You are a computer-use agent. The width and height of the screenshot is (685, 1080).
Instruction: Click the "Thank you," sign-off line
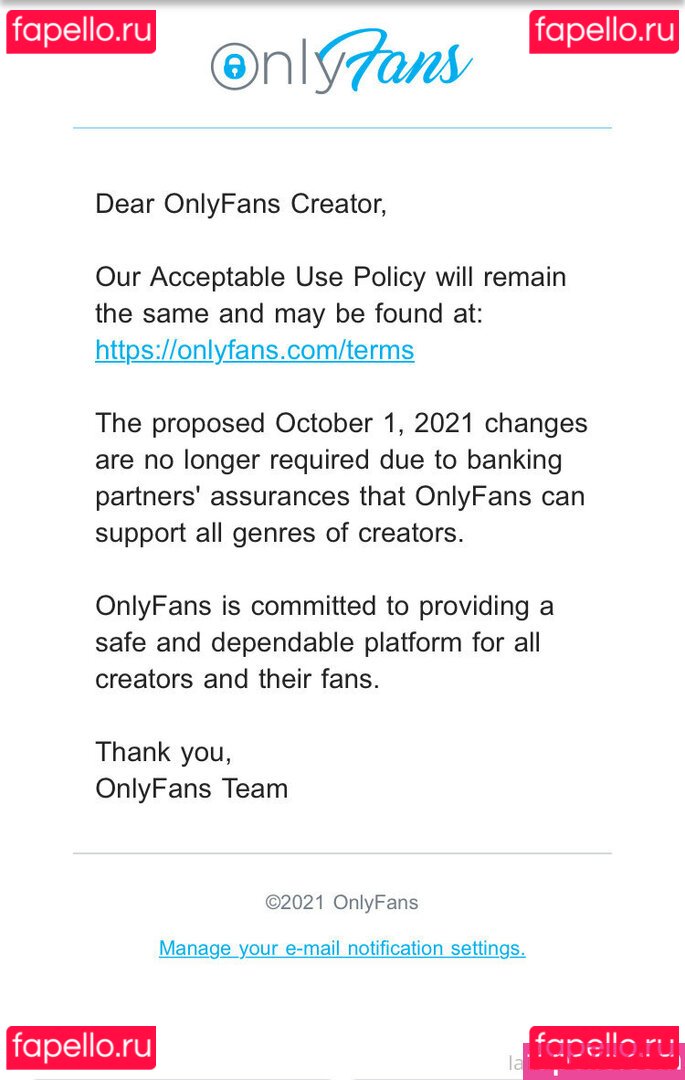(163, 751)
